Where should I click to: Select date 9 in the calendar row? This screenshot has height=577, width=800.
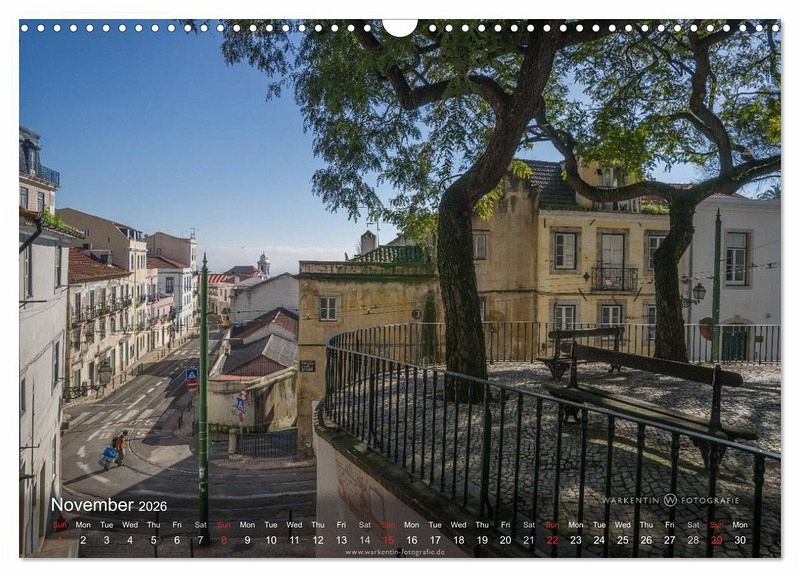click(247, 540)
